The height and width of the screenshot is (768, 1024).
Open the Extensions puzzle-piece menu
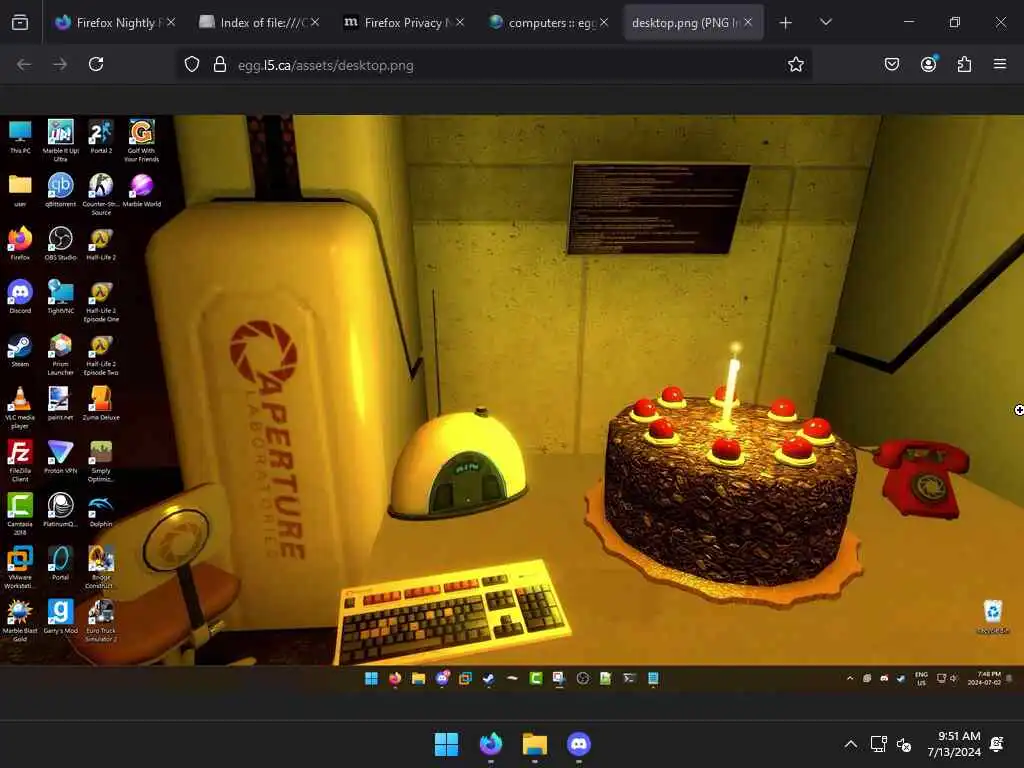tap(965, 64)
